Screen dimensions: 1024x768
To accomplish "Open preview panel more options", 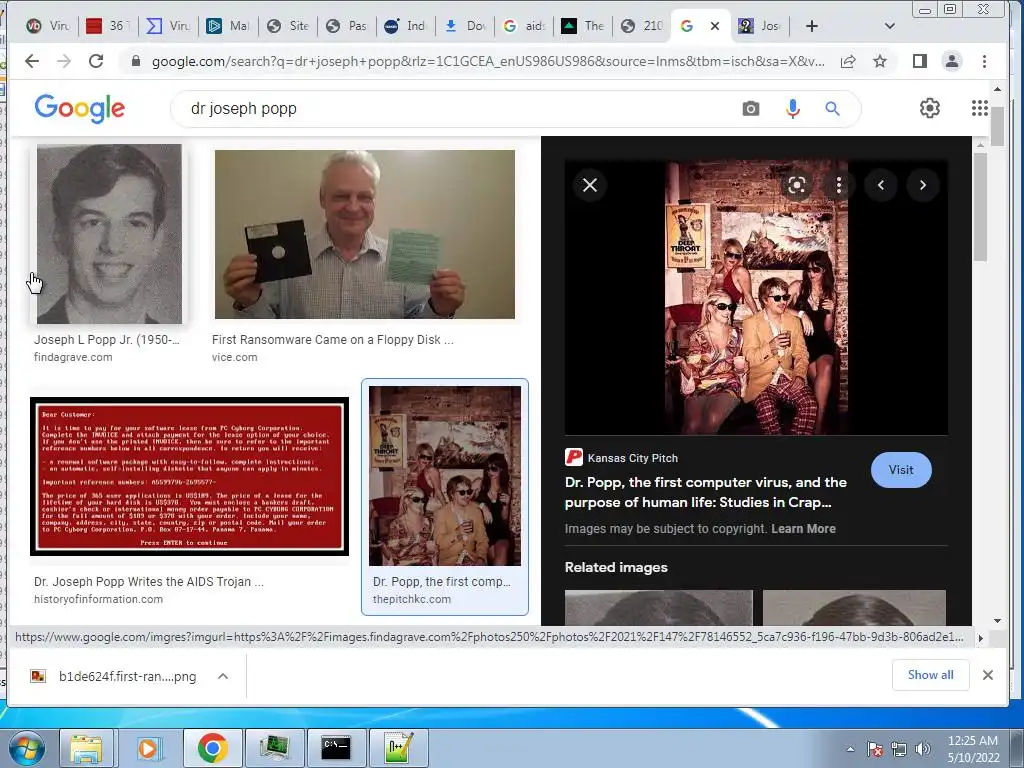I will click(839, 185).
